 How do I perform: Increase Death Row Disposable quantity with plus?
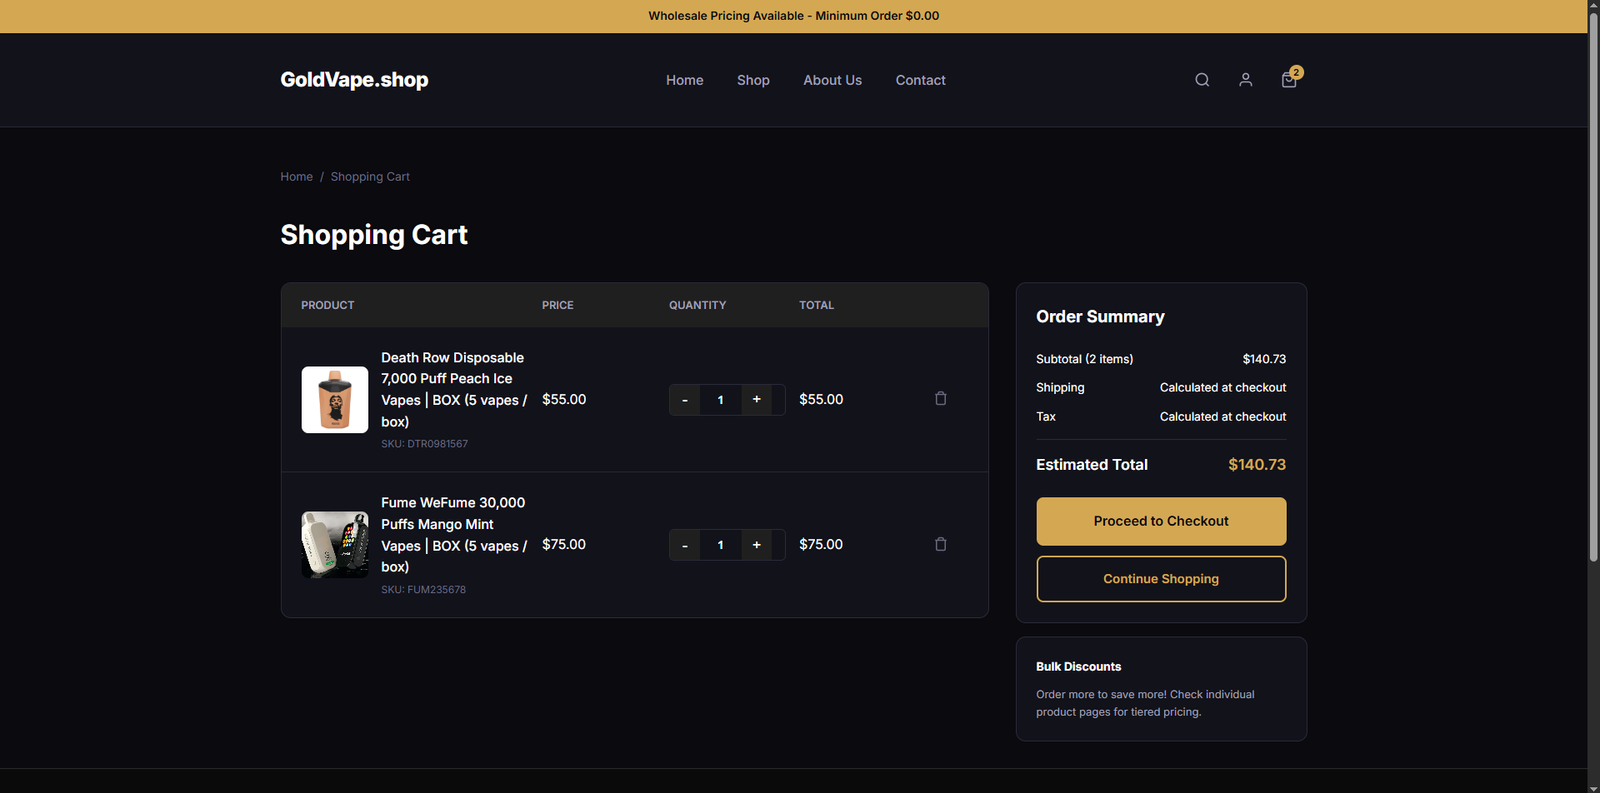point(756,400)
